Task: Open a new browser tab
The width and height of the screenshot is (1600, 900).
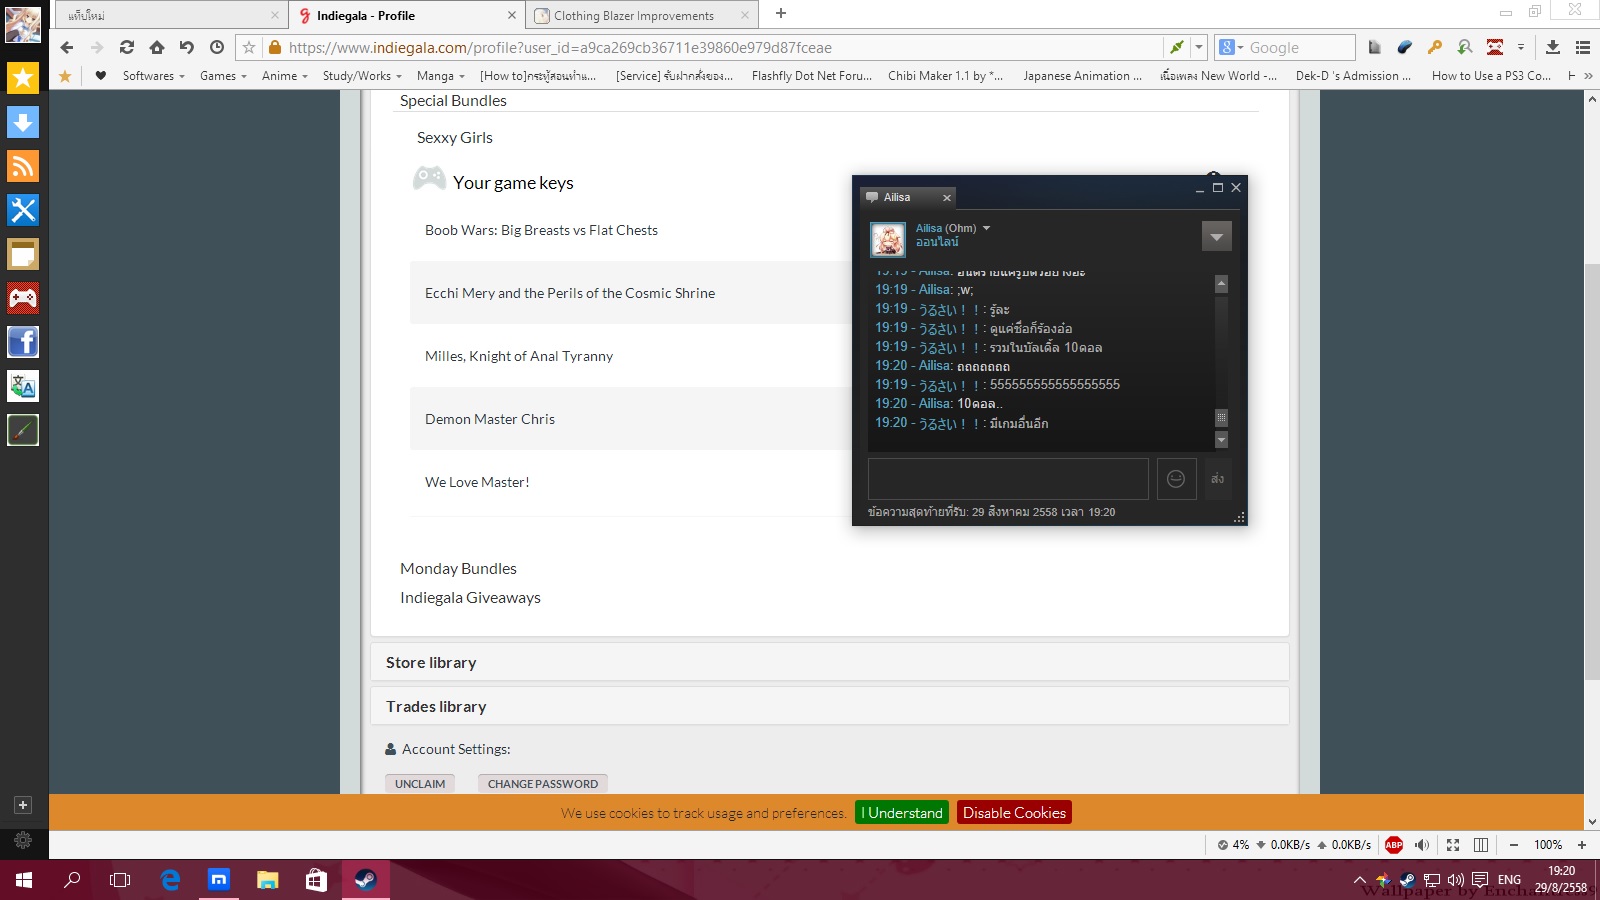Action: click(781, 14)
